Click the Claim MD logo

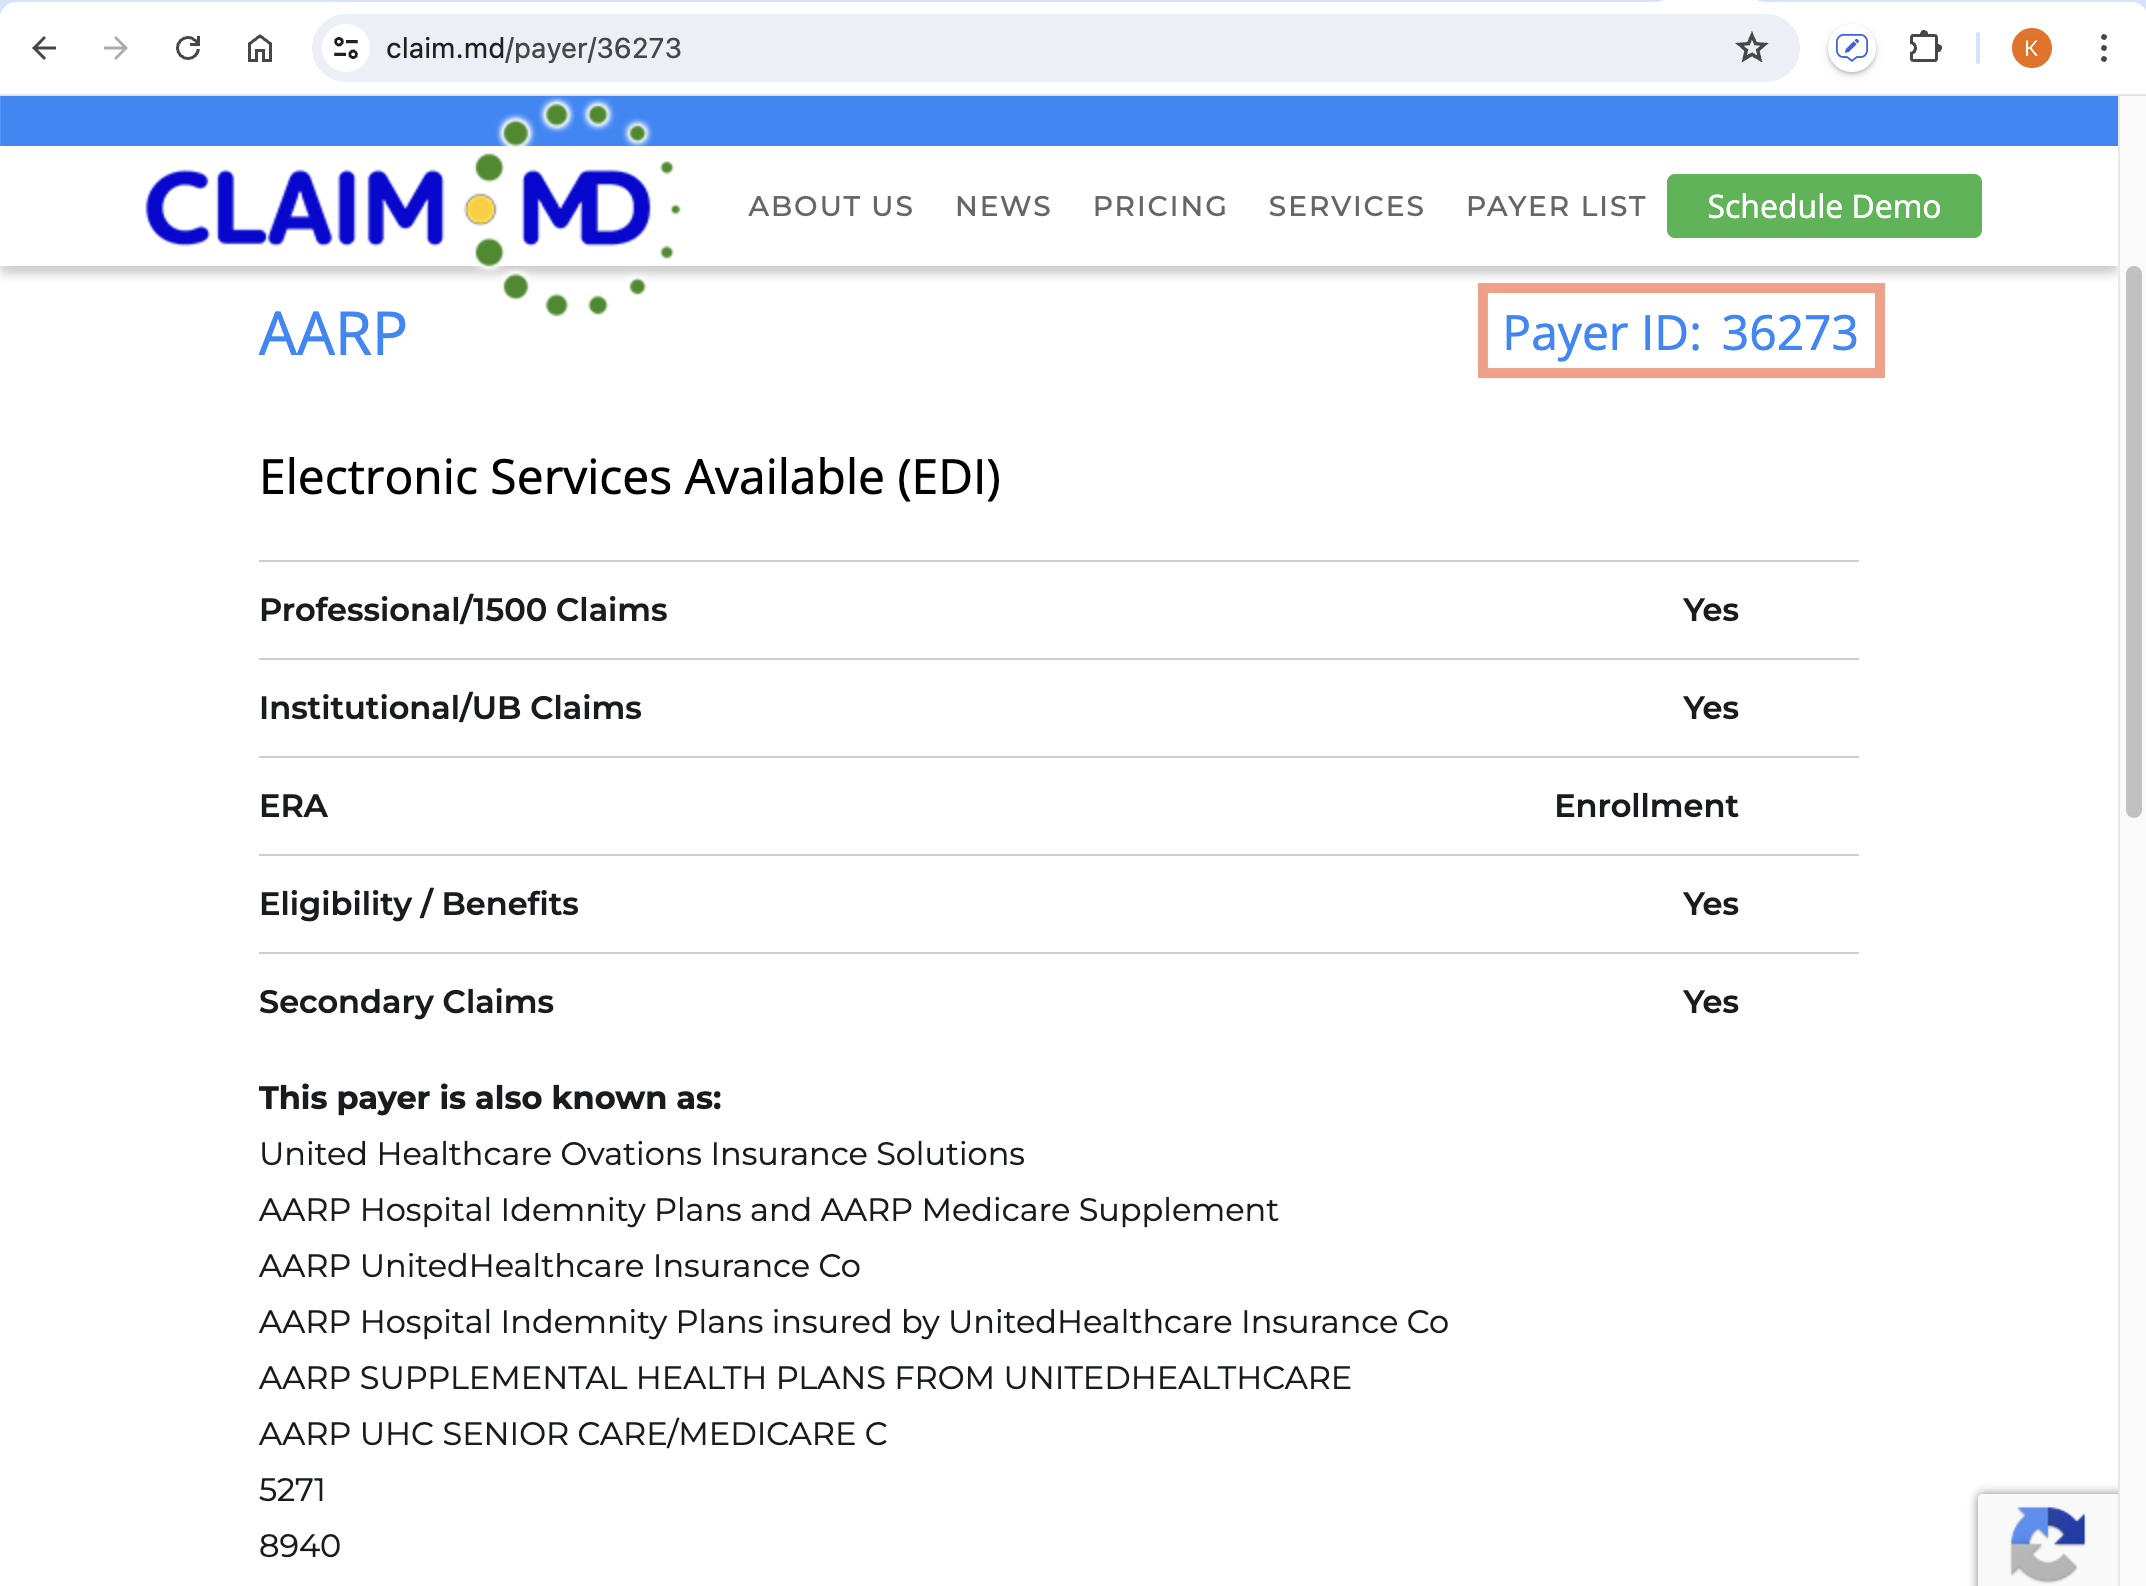click(x=400, y=205)
